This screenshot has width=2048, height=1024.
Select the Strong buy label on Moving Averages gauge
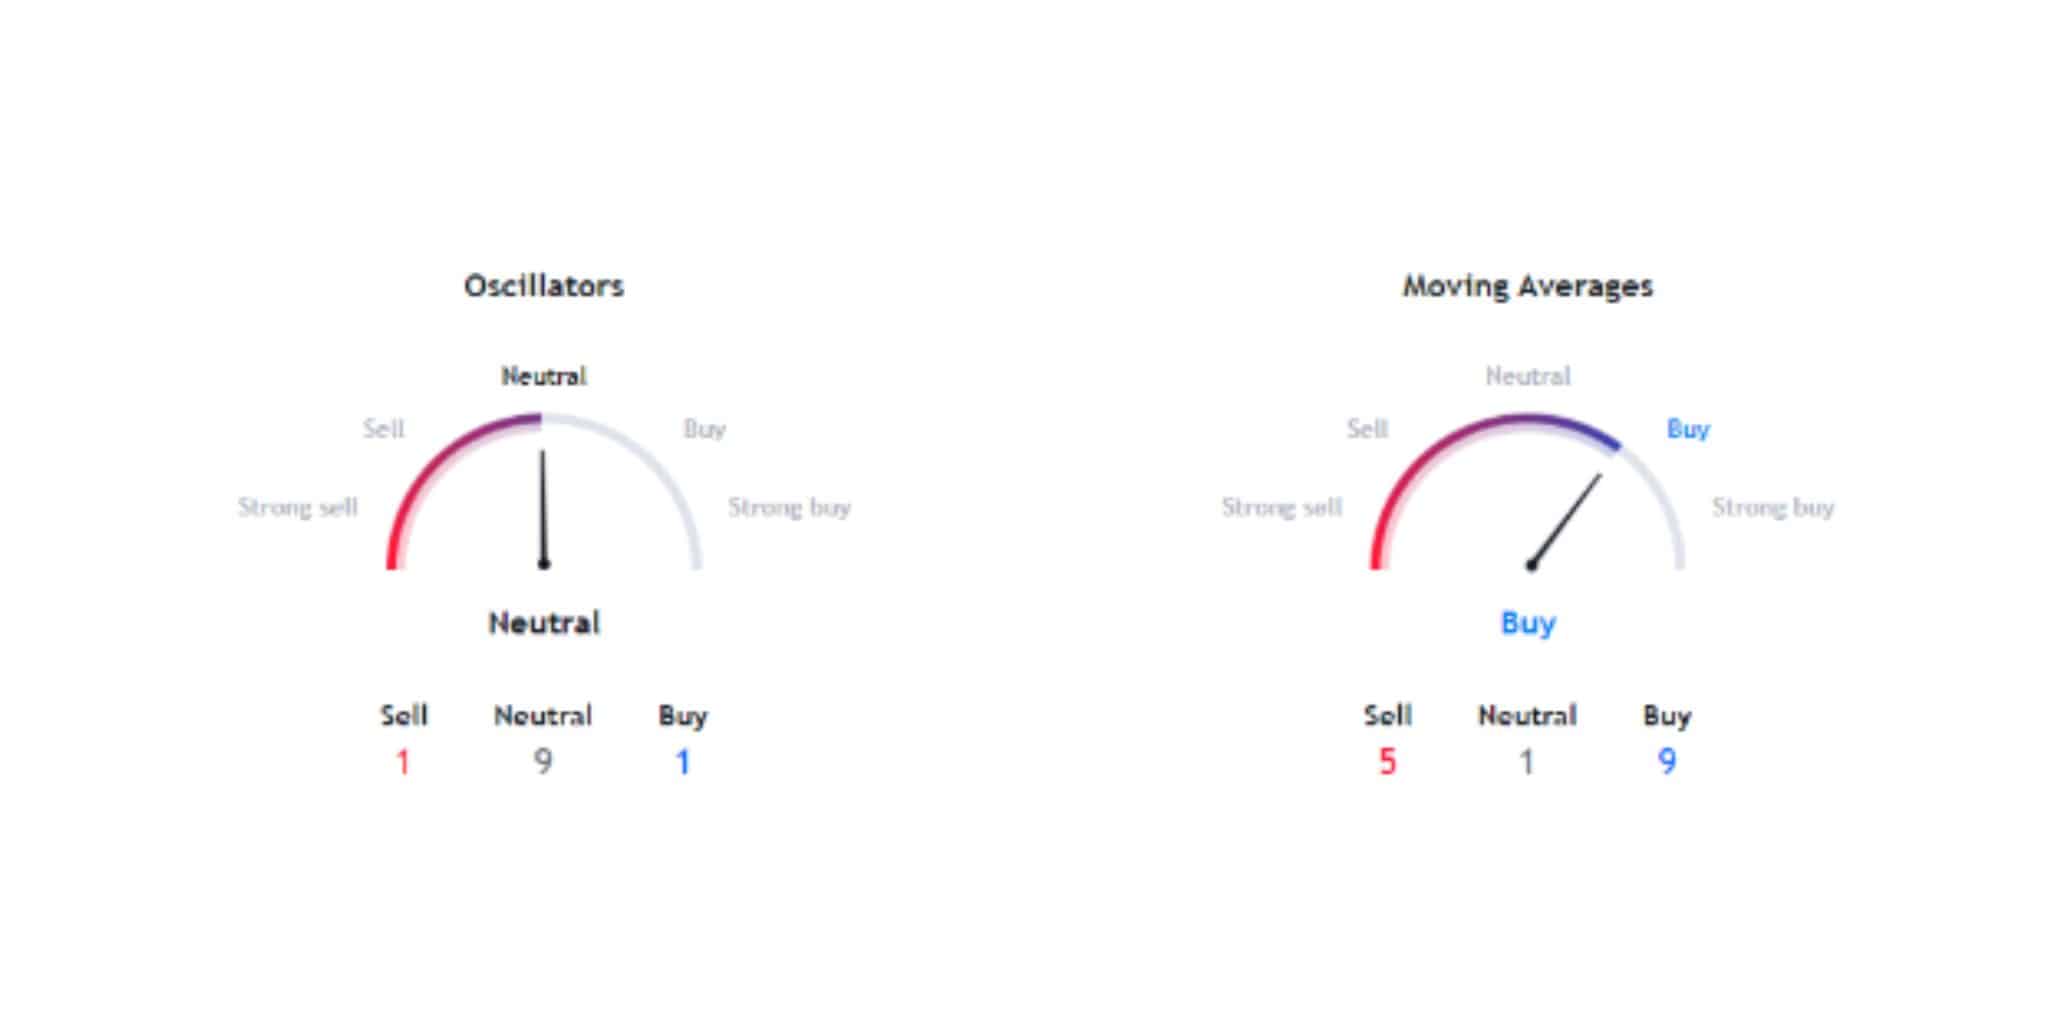1773,507
